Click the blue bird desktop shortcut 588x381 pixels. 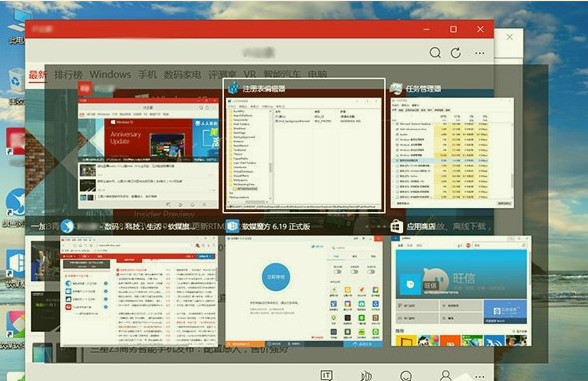(16, 202)
